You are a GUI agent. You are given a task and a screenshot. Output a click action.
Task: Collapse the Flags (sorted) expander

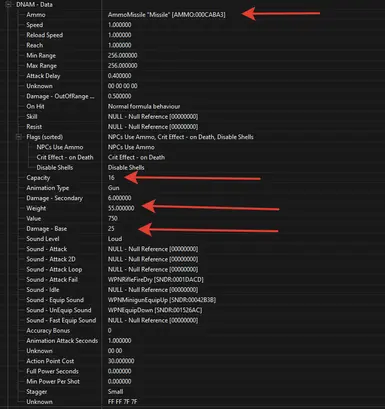tap(19, 137)
